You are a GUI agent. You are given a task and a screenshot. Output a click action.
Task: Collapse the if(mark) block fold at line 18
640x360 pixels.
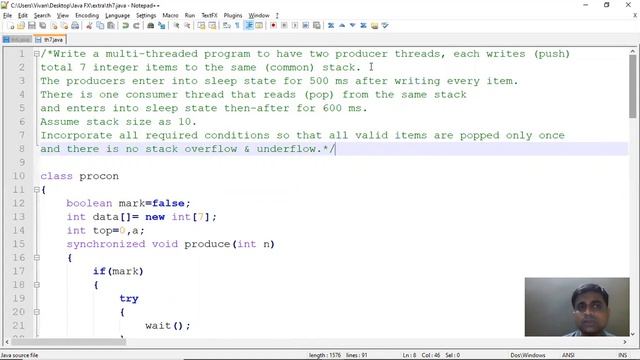tap(37, 285)
